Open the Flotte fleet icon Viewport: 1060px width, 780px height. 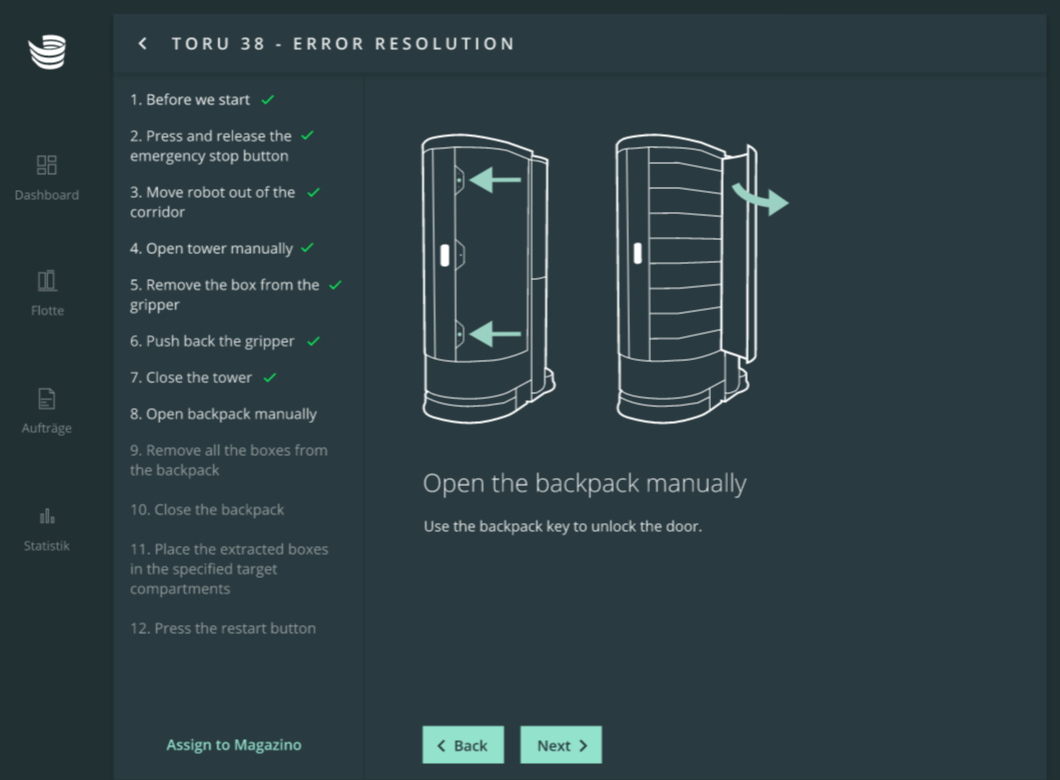click(47, 281)
